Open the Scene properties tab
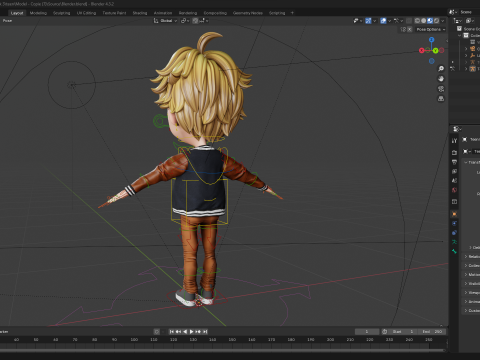This screenshot has height=360, width=480. tap(454, 181)
